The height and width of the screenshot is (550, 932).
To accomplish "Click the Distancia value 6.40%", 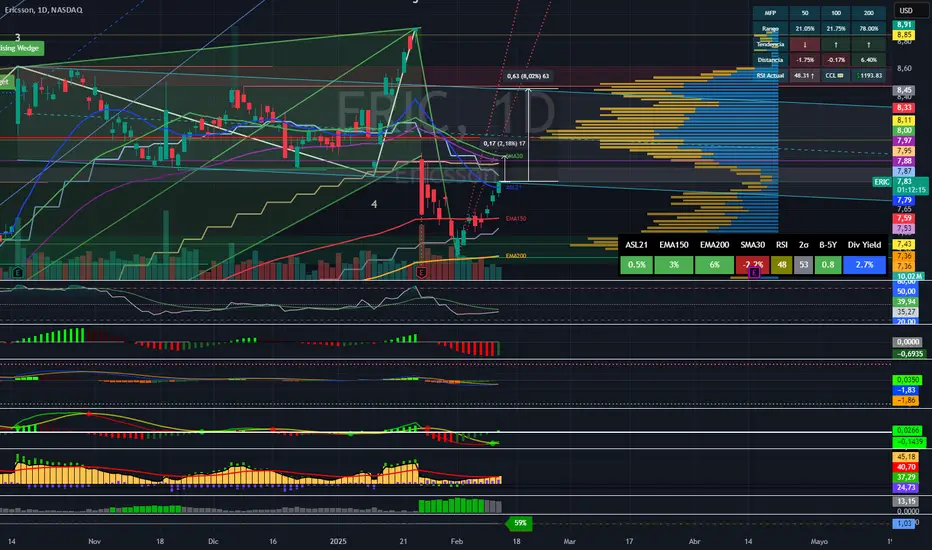I will pyautogui.click(x=868, y=60).
